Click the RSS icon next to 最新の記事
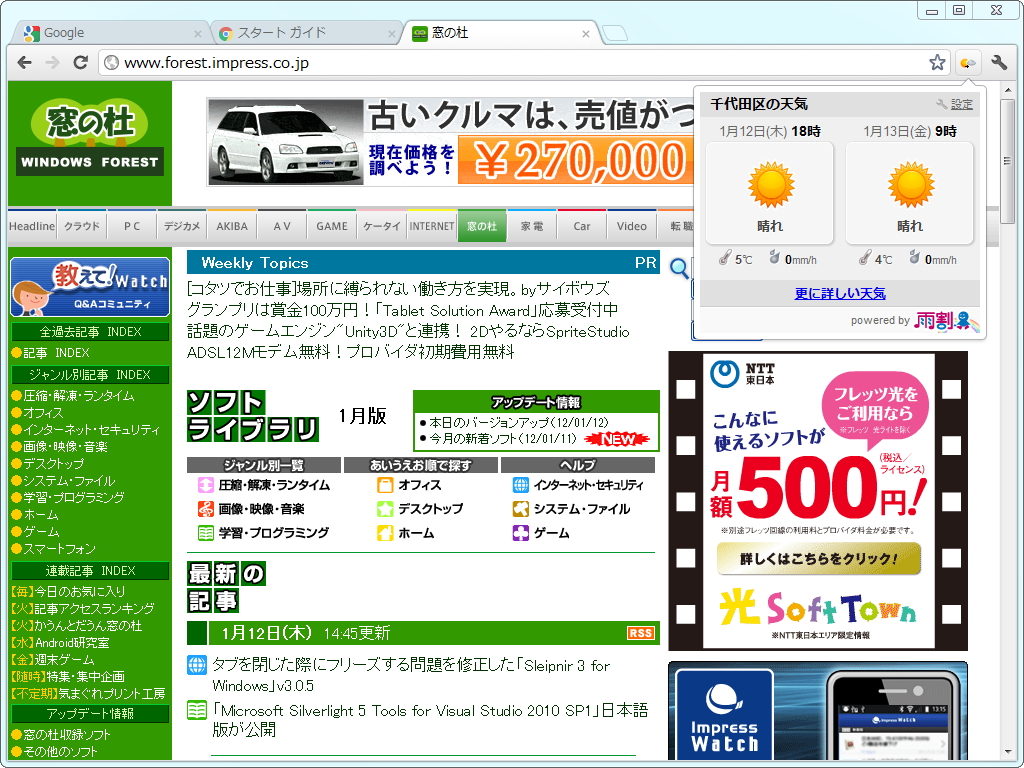Viewport: 1024px width, 768px height. pyautogui.click(x=640, y=633)
